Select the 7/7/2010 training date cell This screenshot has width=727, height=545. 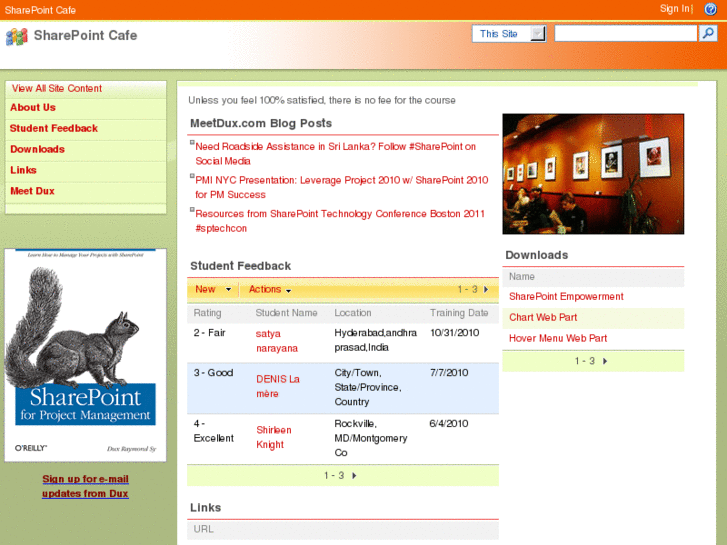[449, 372]
